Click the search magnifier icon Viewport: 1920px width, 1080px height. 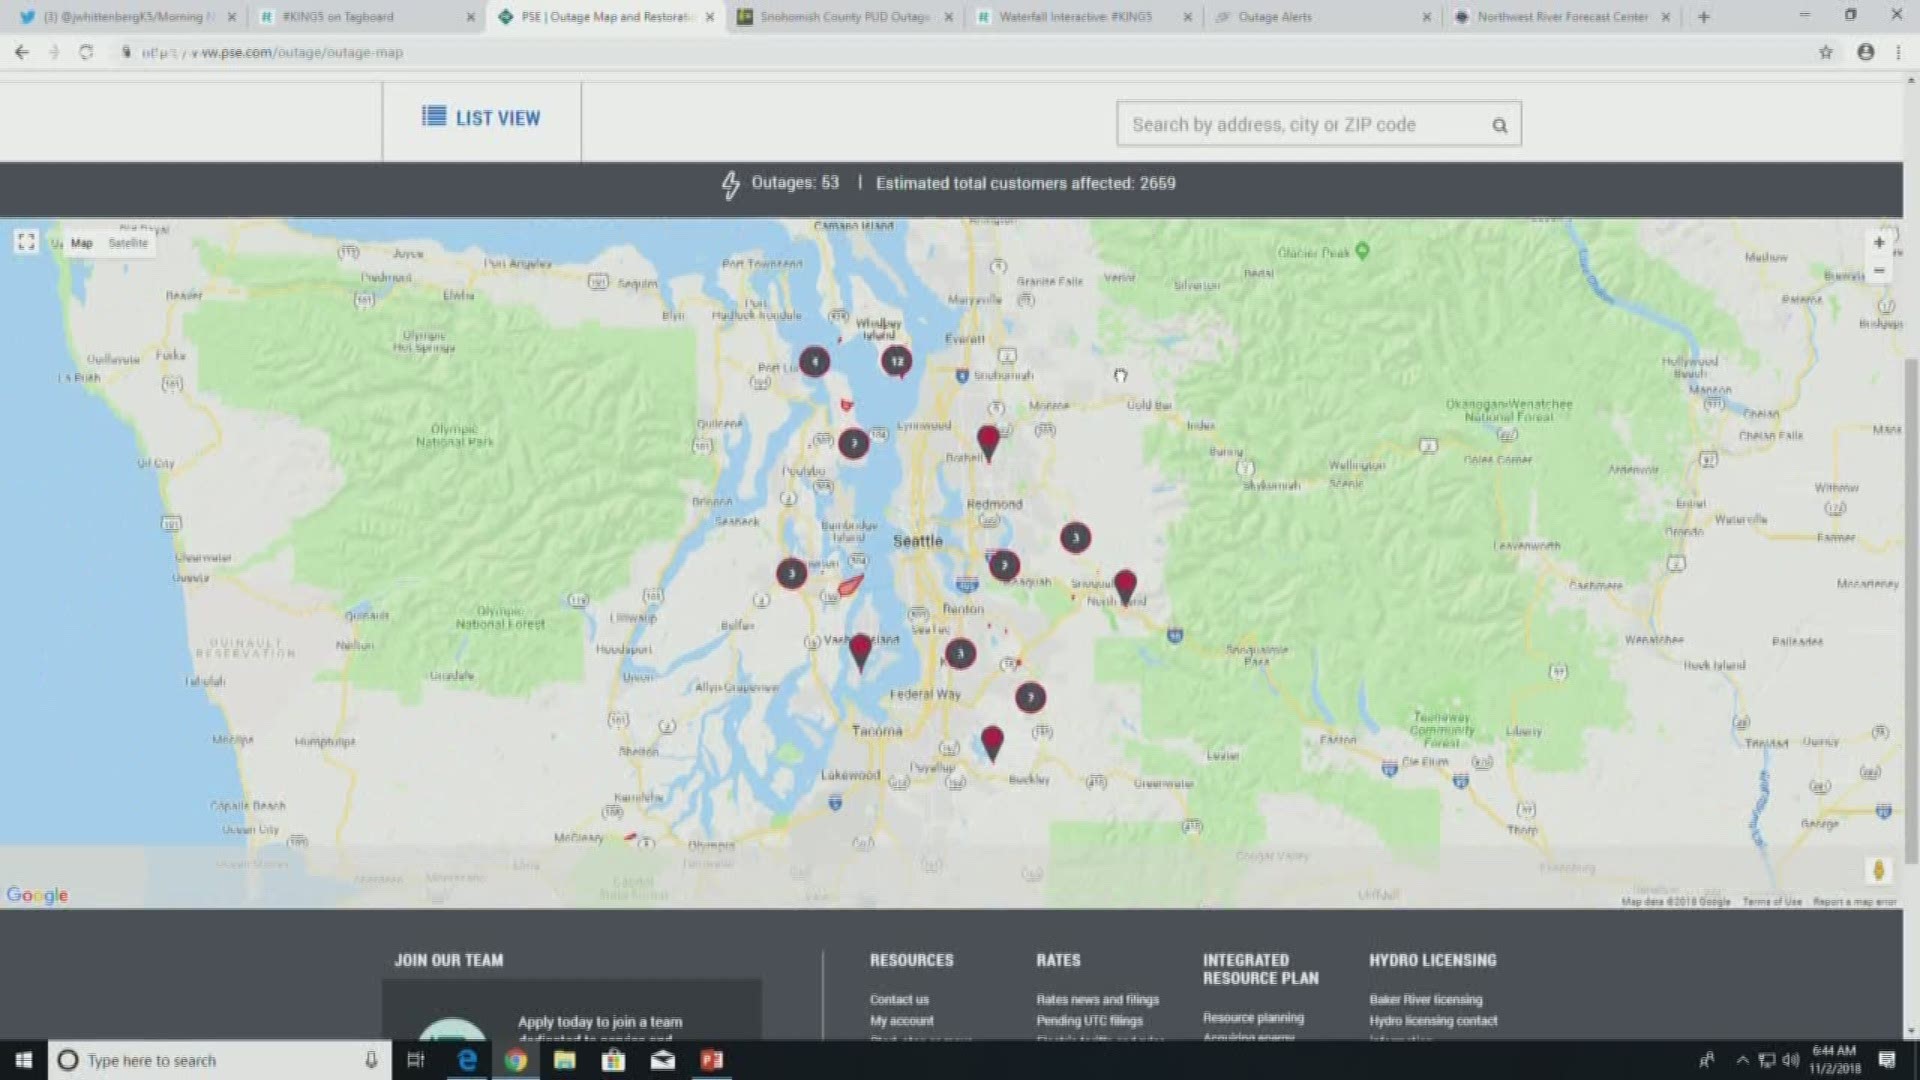click(1499, 125)
